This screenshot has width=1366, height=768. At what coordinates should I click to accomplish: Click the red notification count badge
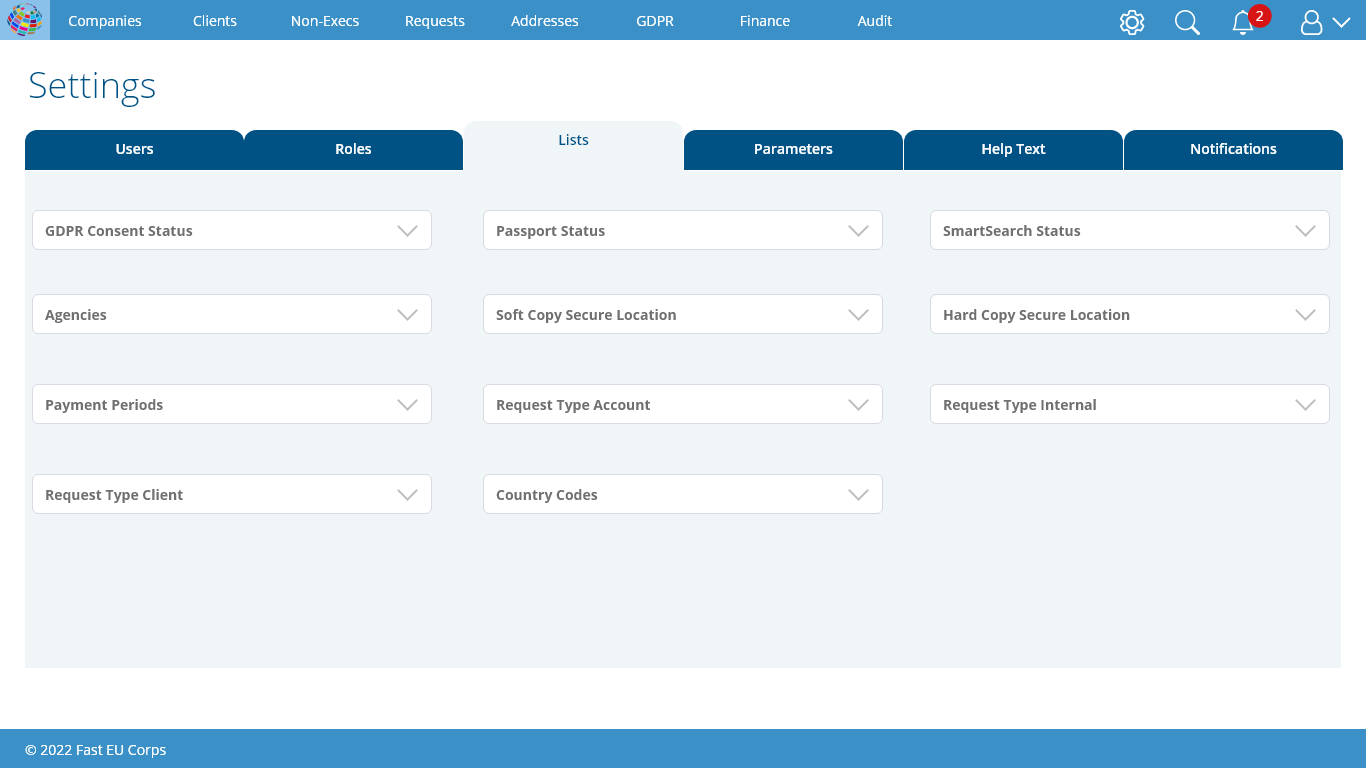click(x=1259, y=16)
